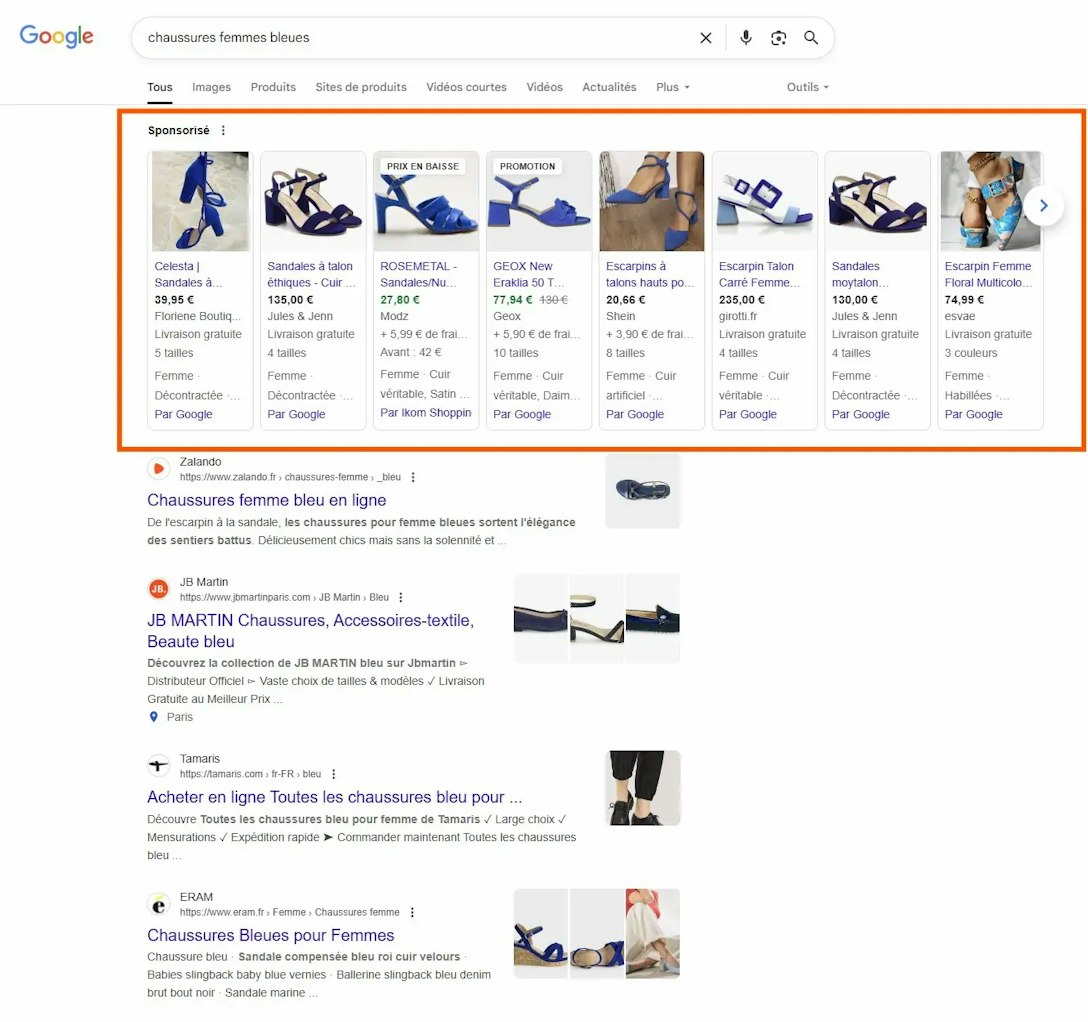Open the Celesta Sandales product link

189,274
